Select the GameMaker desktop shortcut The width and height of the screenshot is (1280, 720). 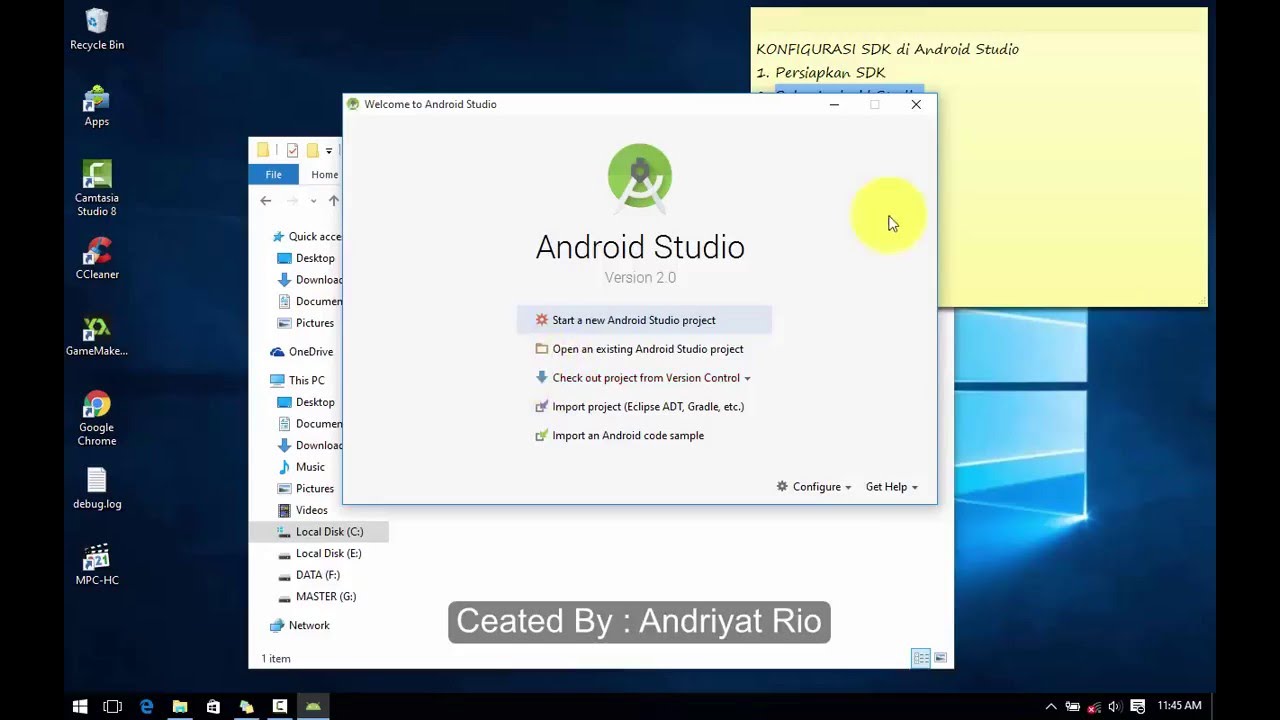[97, 336]
